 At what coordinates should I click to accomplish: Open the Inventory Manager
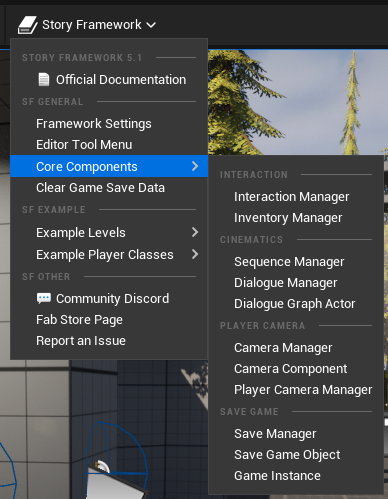[x=296, y=218]
